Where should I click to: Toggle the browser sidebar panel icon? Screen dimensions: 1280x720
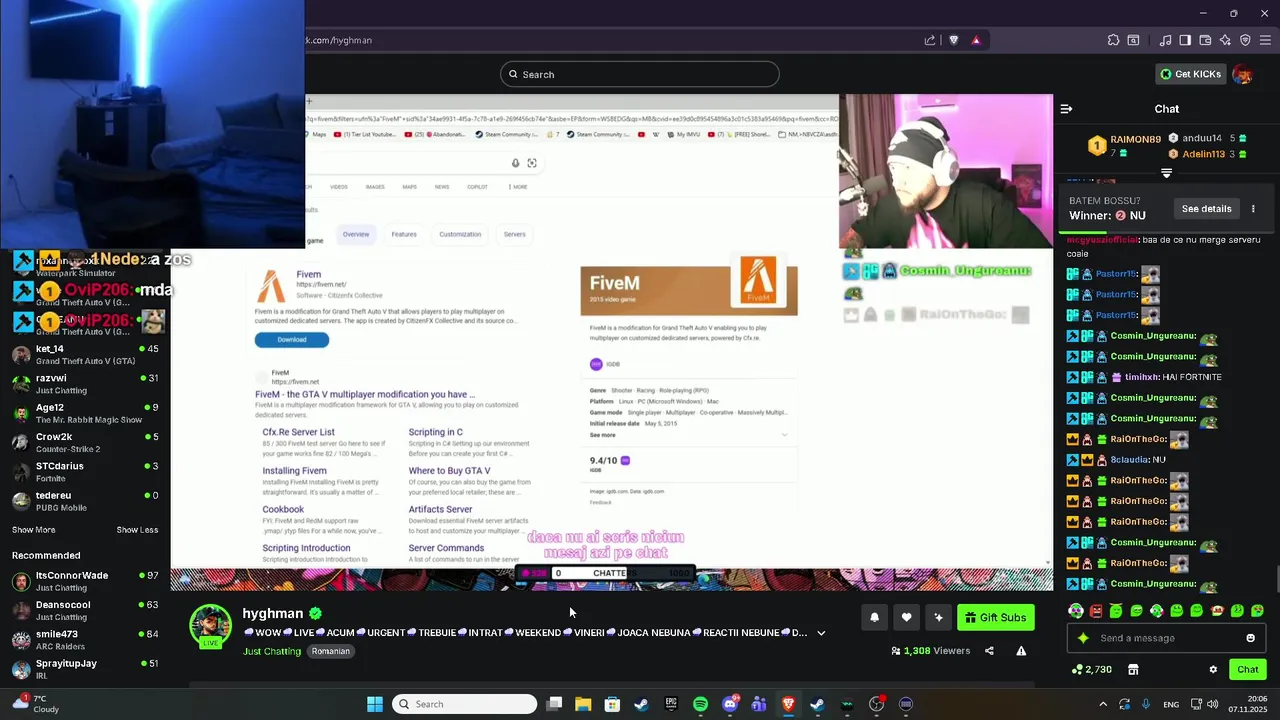pyautogui.click(x=1185, y=40)
